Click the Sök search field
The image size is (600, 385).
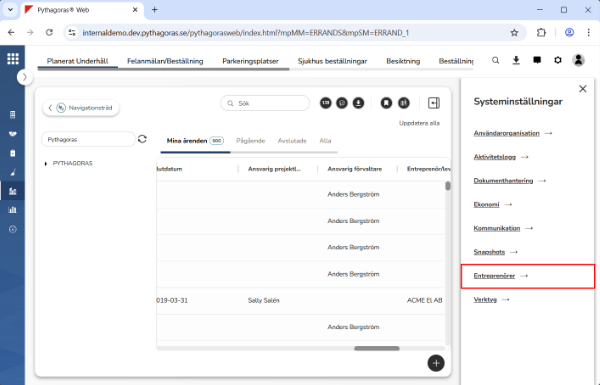point(265,103)
